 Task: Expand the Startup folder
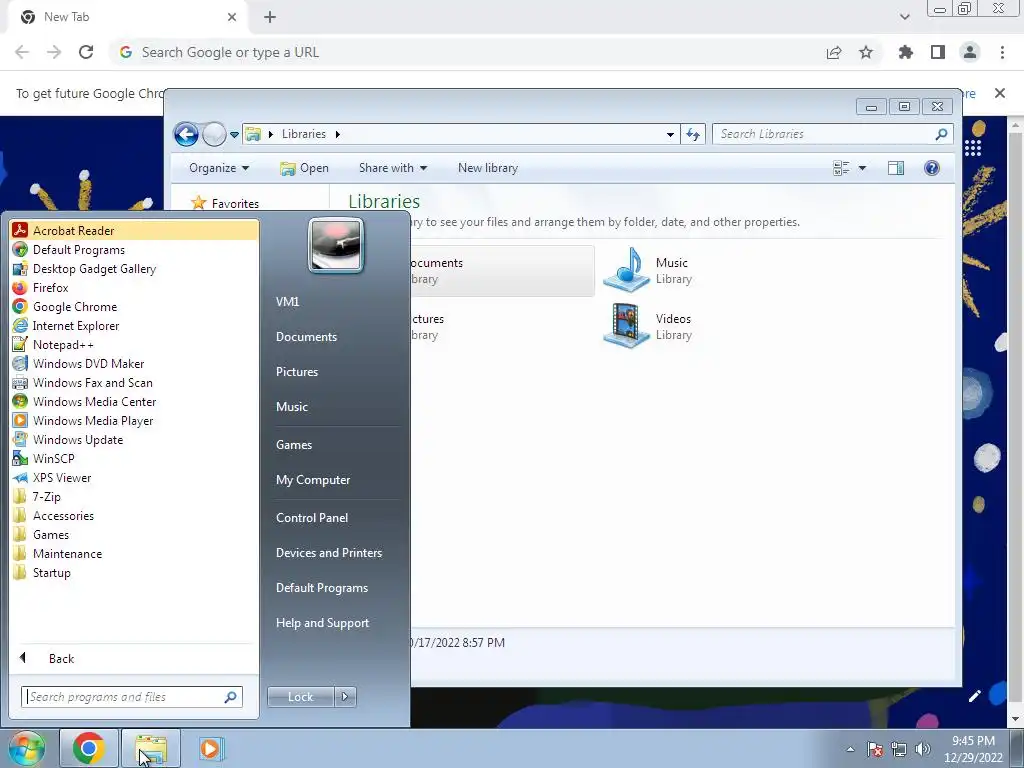click(x=134, y=572)
